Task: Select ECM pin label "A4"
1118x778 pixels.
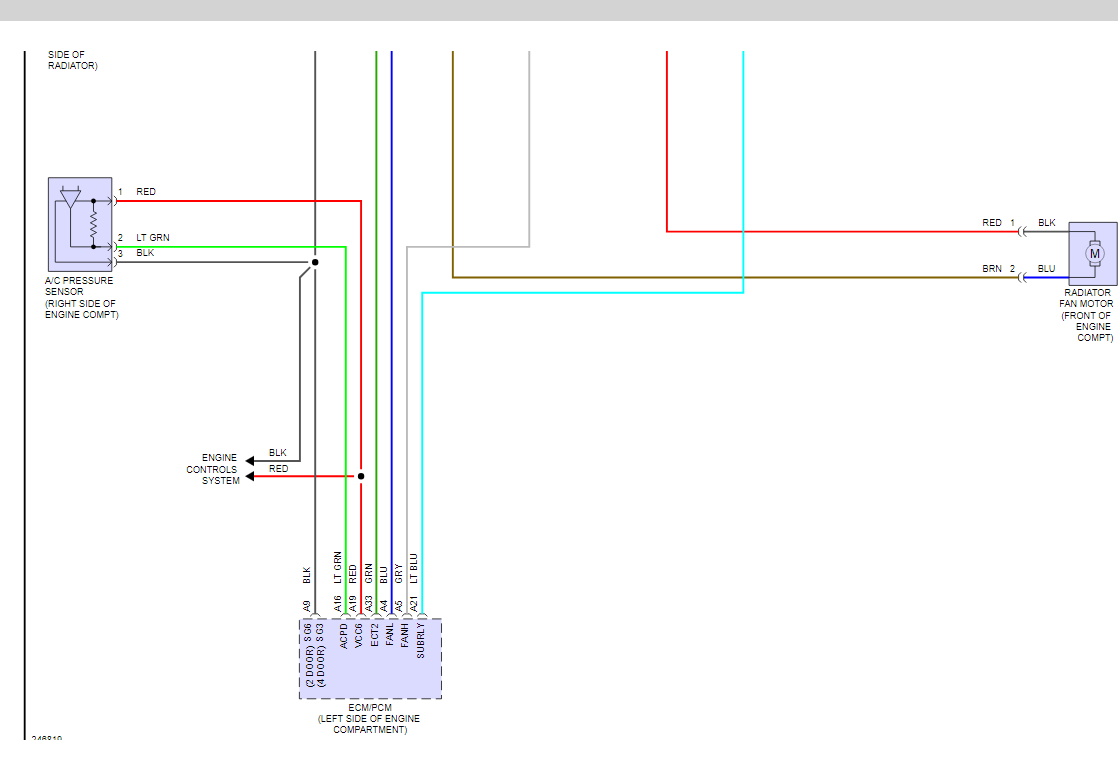Action: (x=384, y=606)
